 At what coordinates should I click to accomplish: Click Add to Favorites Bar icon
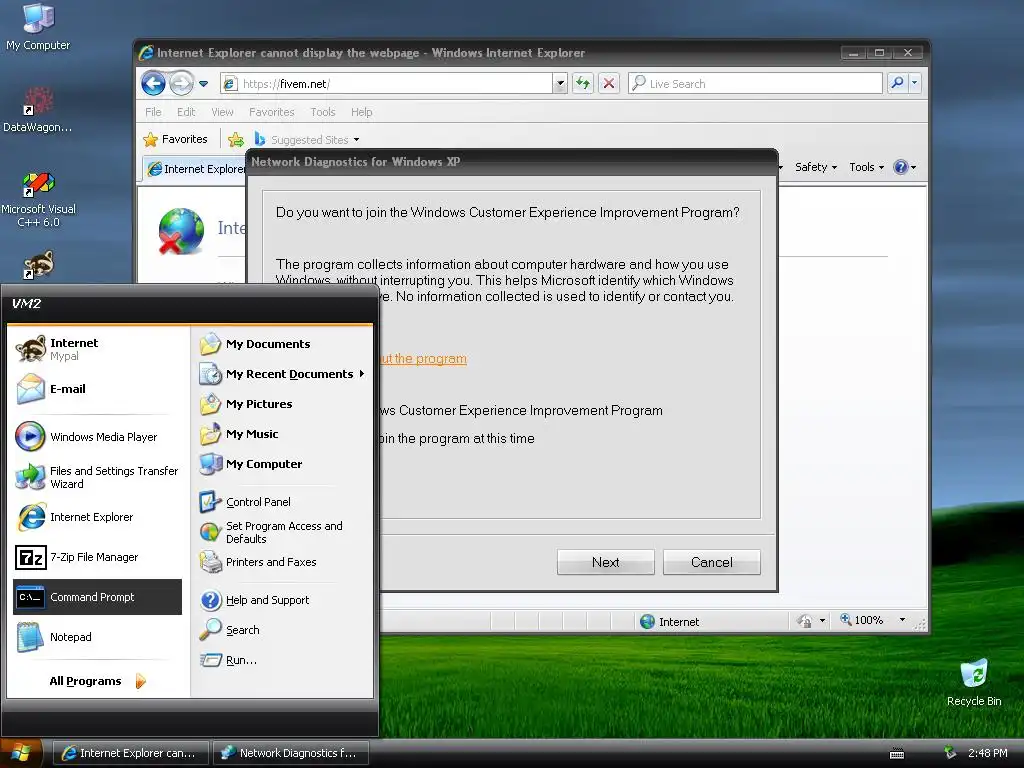[x=236, y=139]
